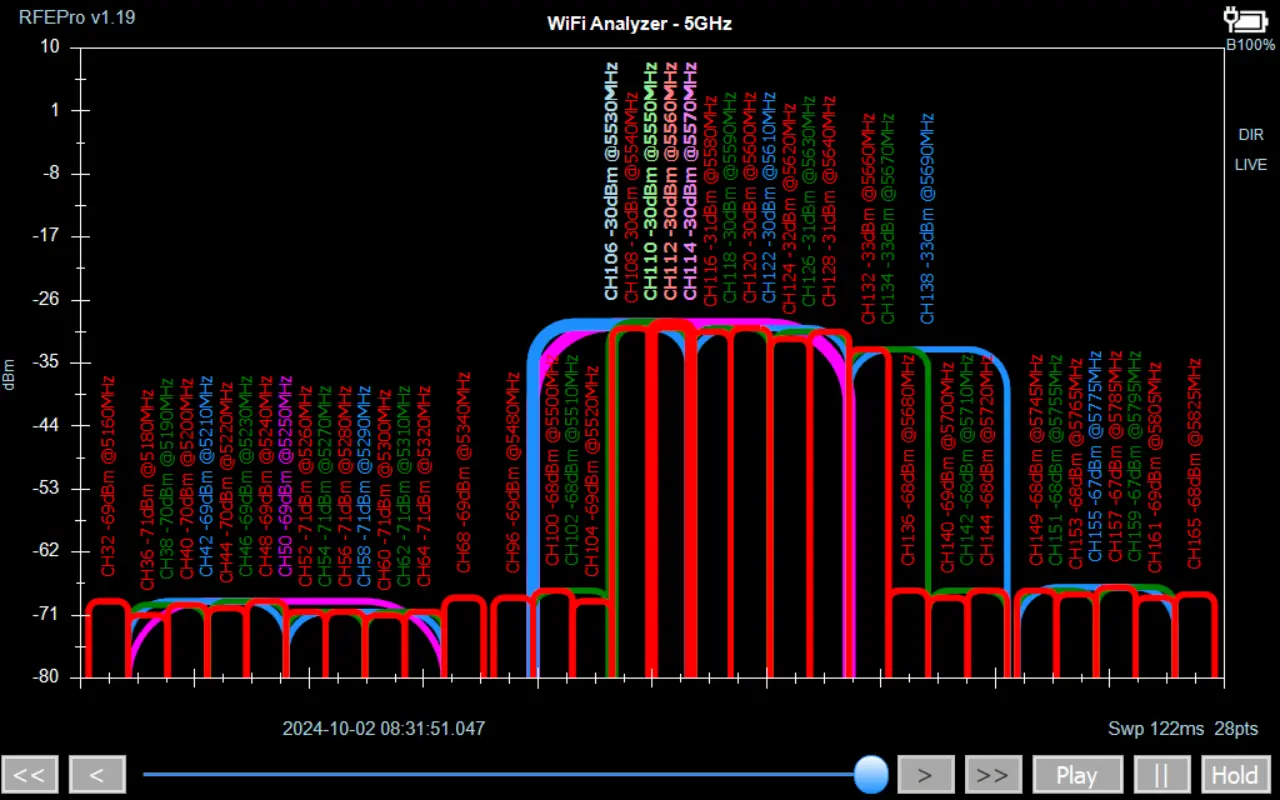Screen dimensions: 1280x800
Task: Step forward one sweep with > button
Action: click(925, 774)
